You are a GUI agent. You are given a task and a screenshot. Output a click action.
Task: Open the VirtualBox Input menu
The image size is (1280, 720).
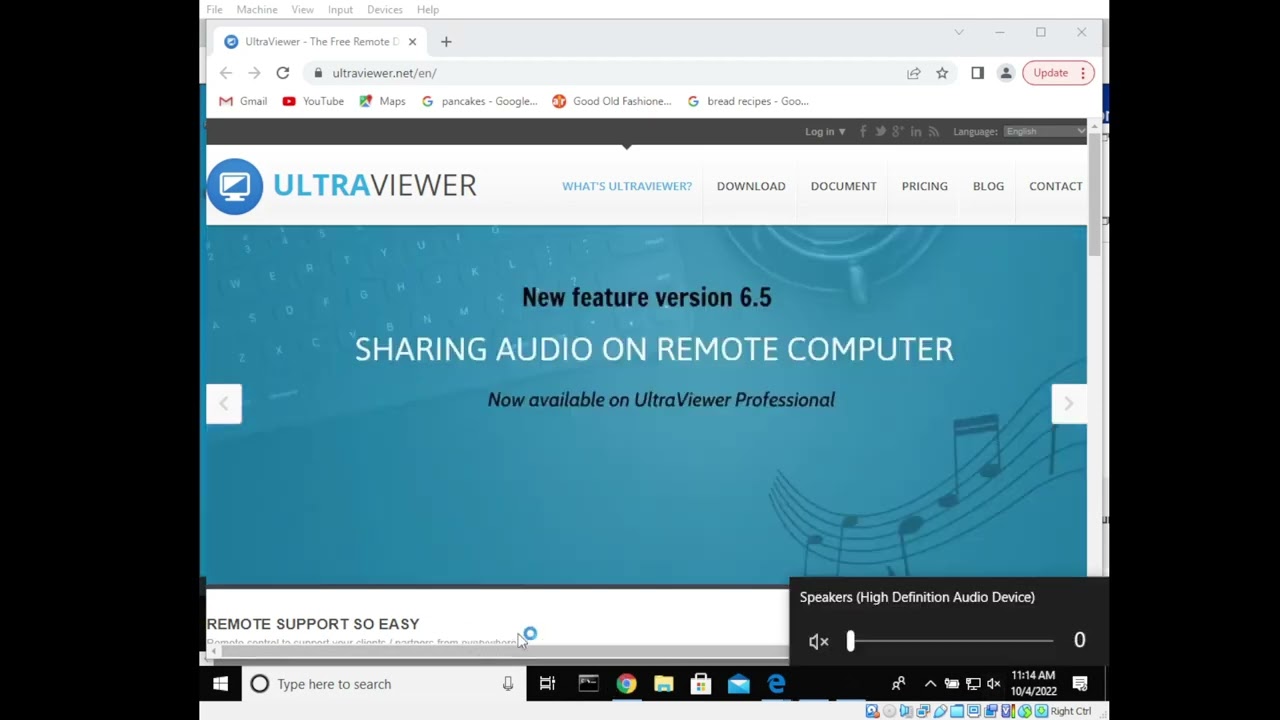340,9
